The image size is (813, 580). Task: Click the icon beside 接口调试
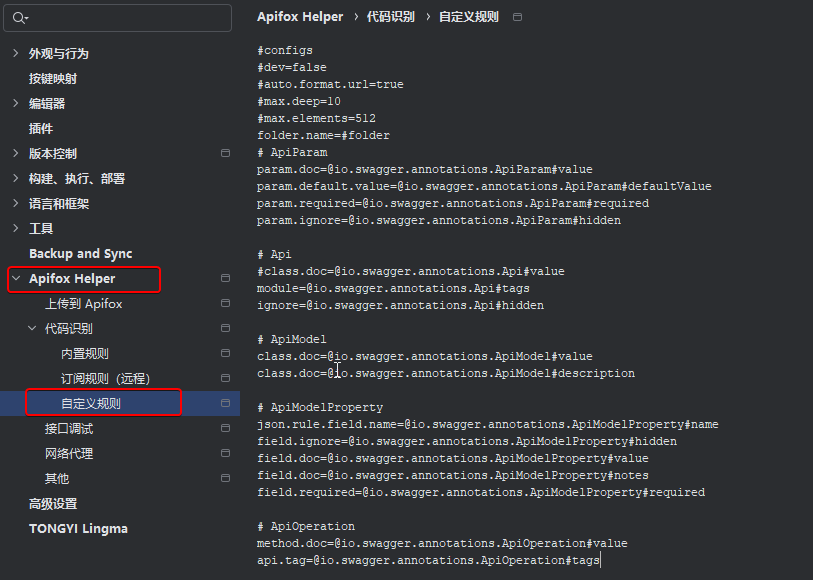(x=225, y=428)
